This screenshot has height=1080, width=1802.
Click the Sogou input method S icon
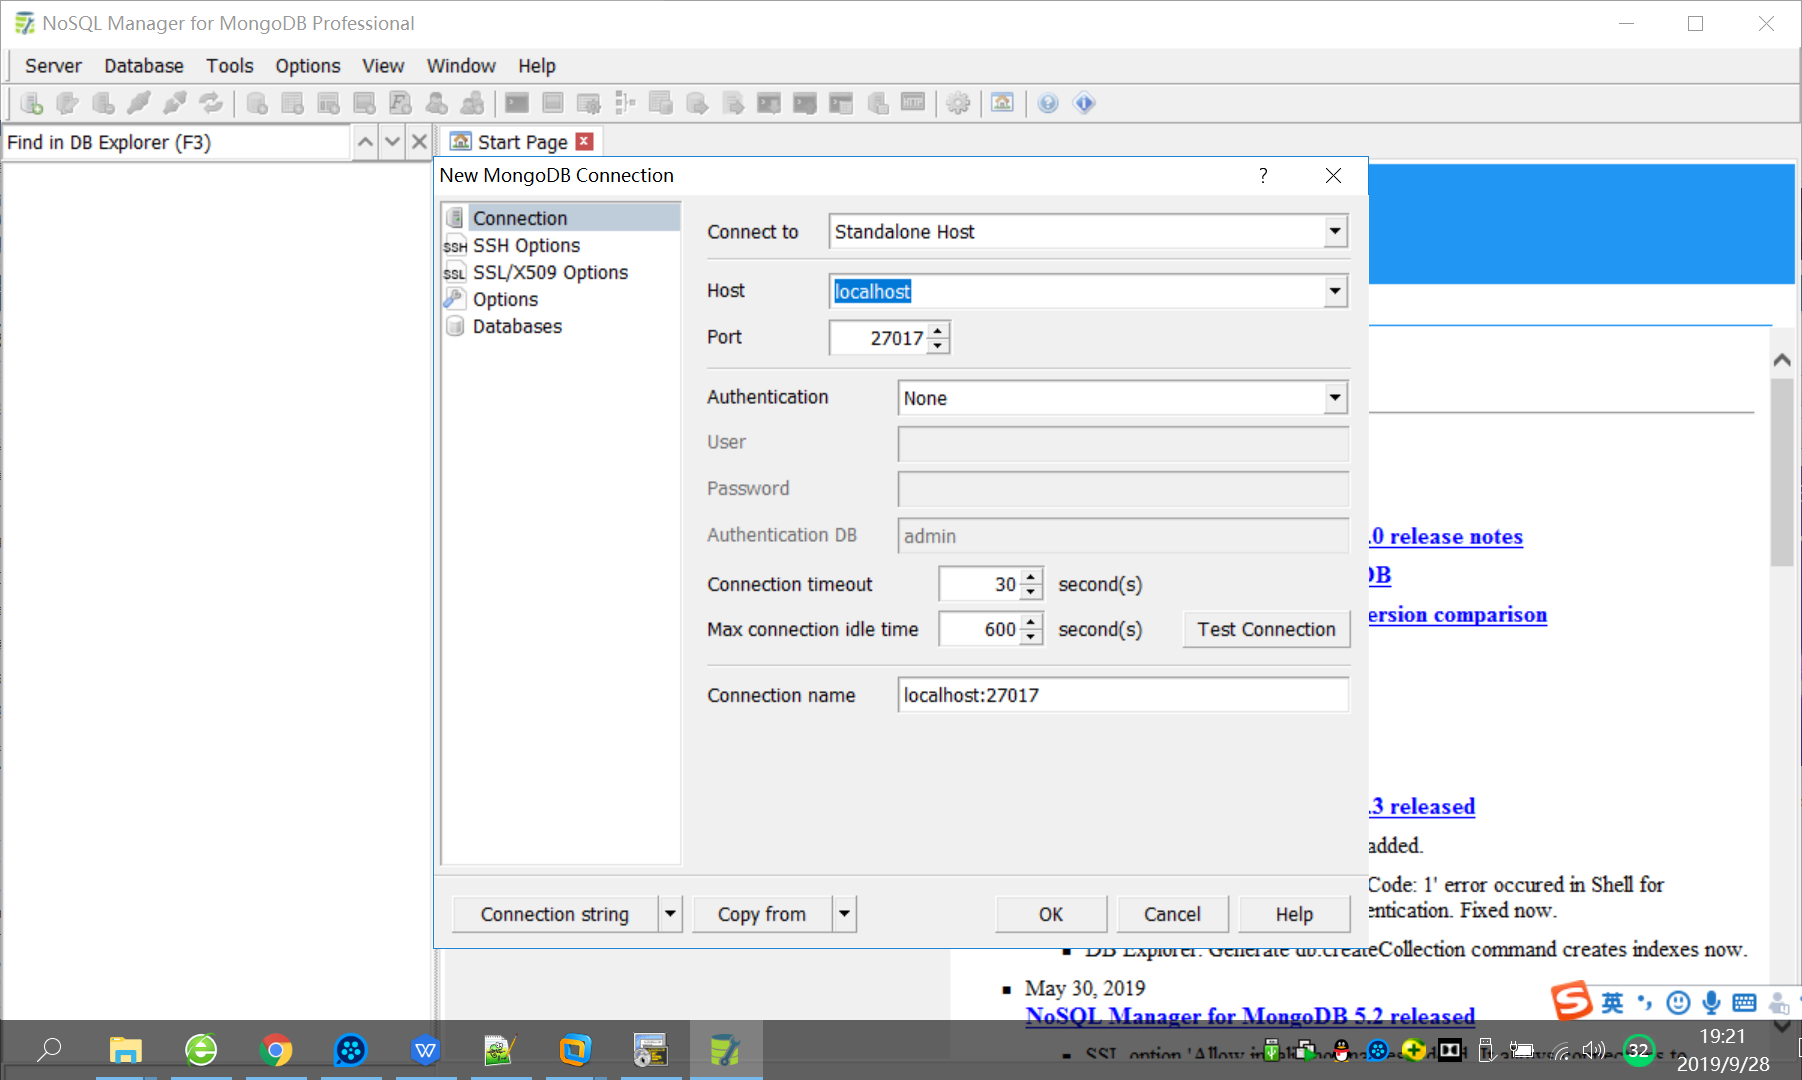point(1571,1001)
